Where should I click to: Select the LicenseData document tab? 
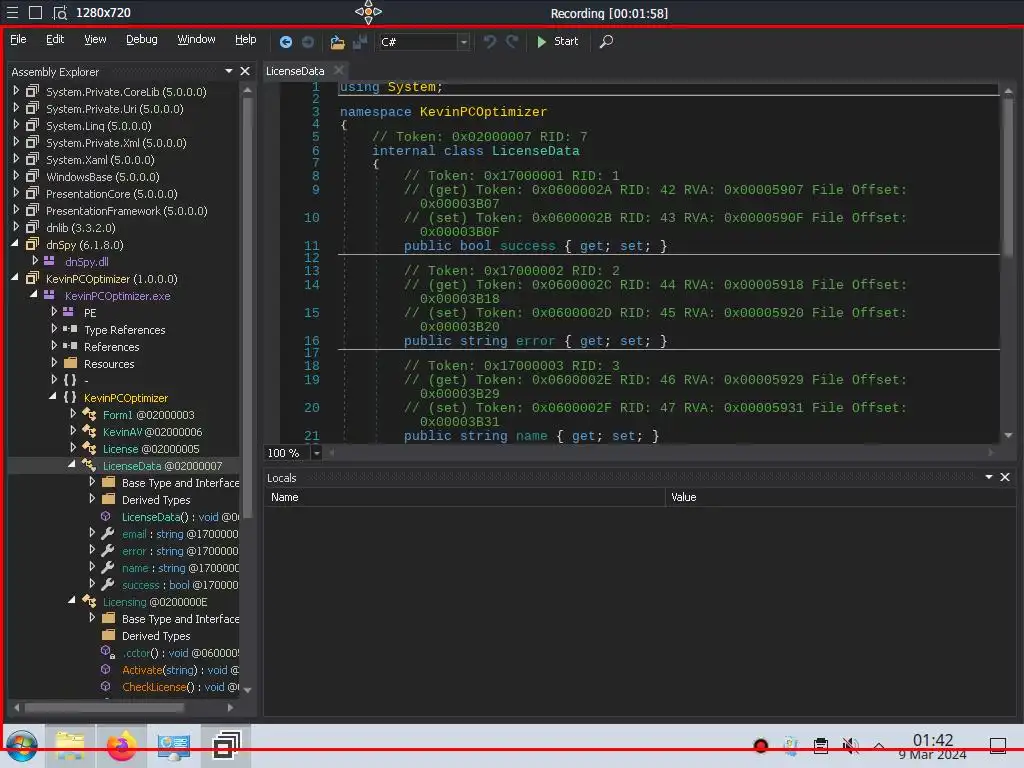[x=295, y=71]
